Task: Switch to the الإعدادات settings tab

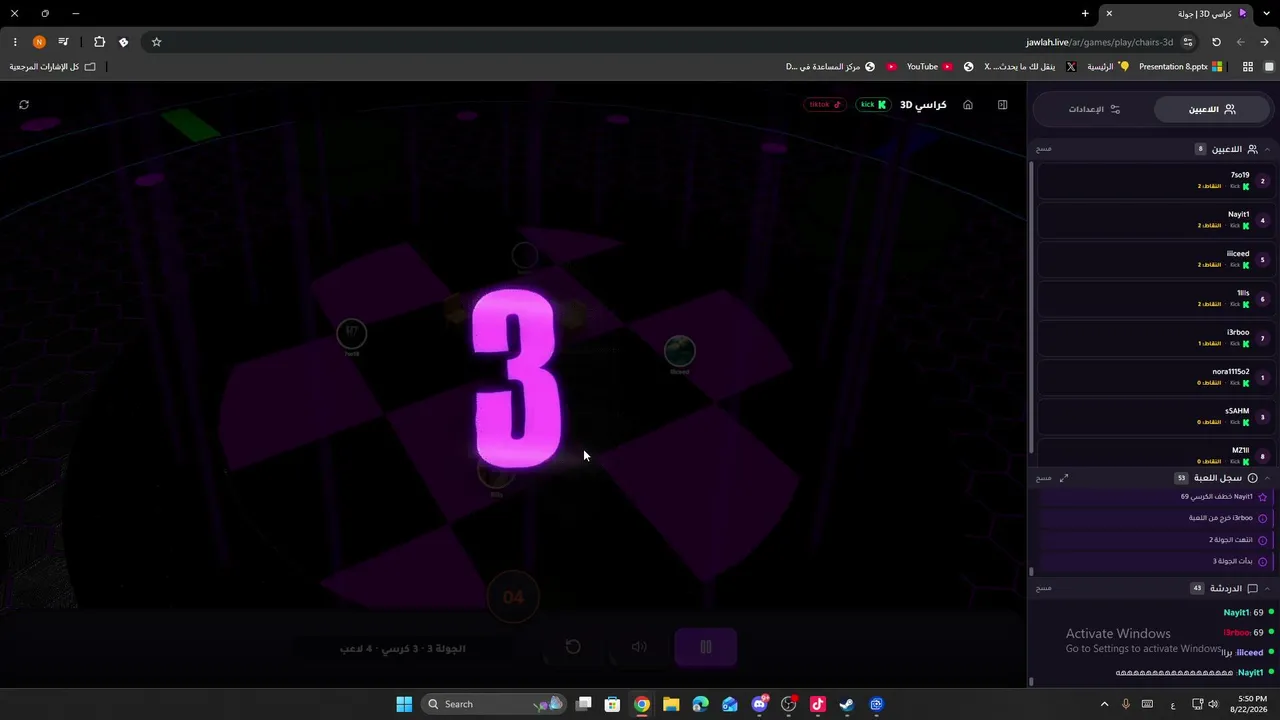Action: point(1094,109)
